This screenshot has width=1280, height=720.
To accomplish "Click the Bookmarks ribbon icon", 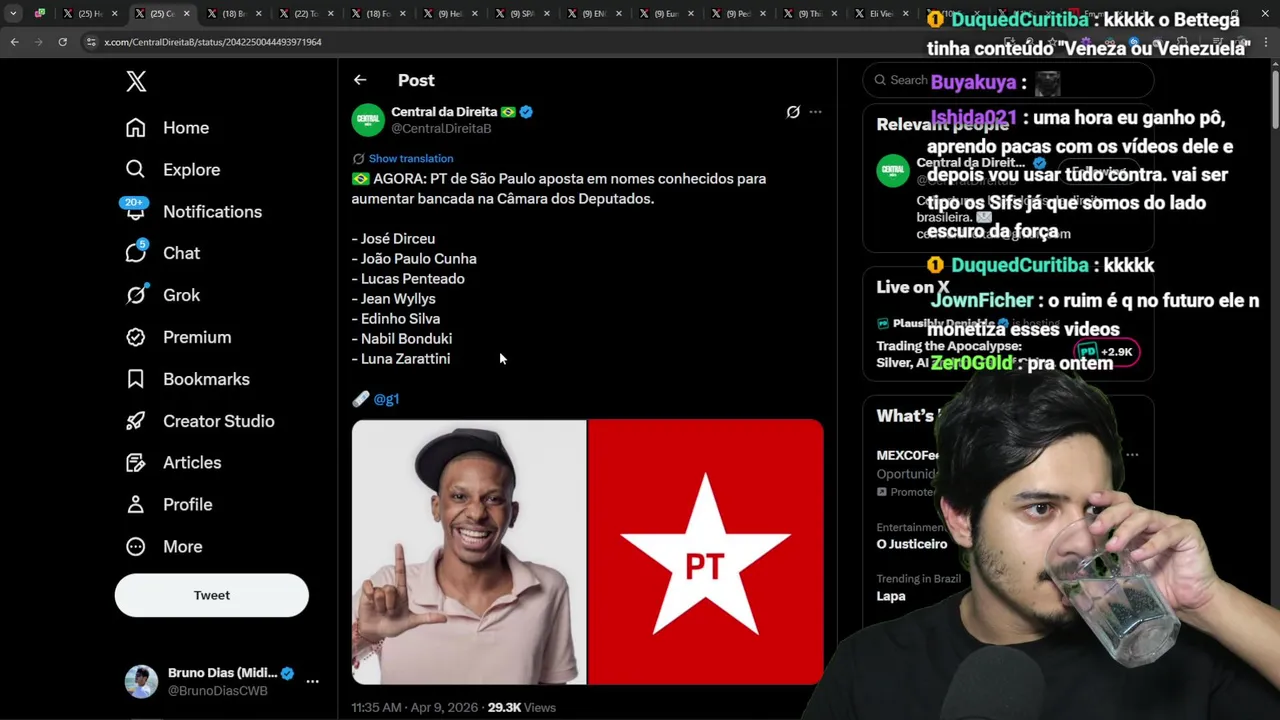I will coord(136,380).
